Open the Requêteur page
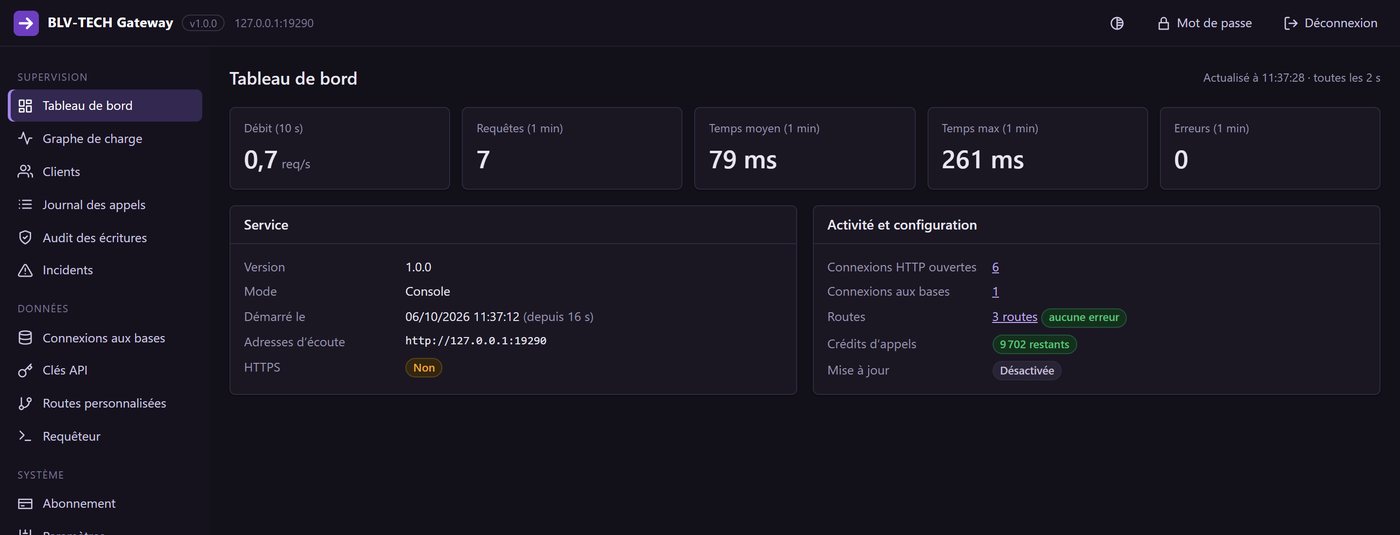Image resolution: width=1400 pixels, height=535 pixels. 105,436
